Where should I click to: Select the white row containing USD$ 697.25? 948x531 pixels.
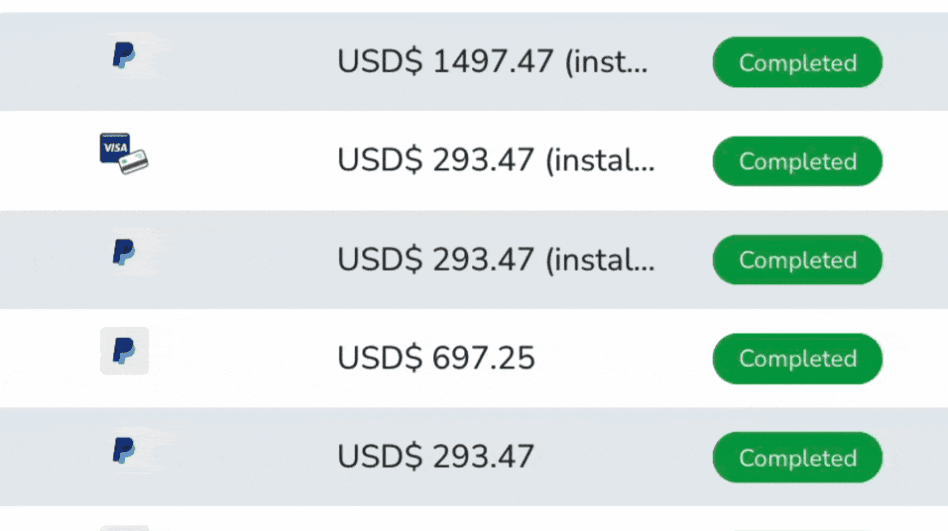pyautogui.click(x=474, y=358)
